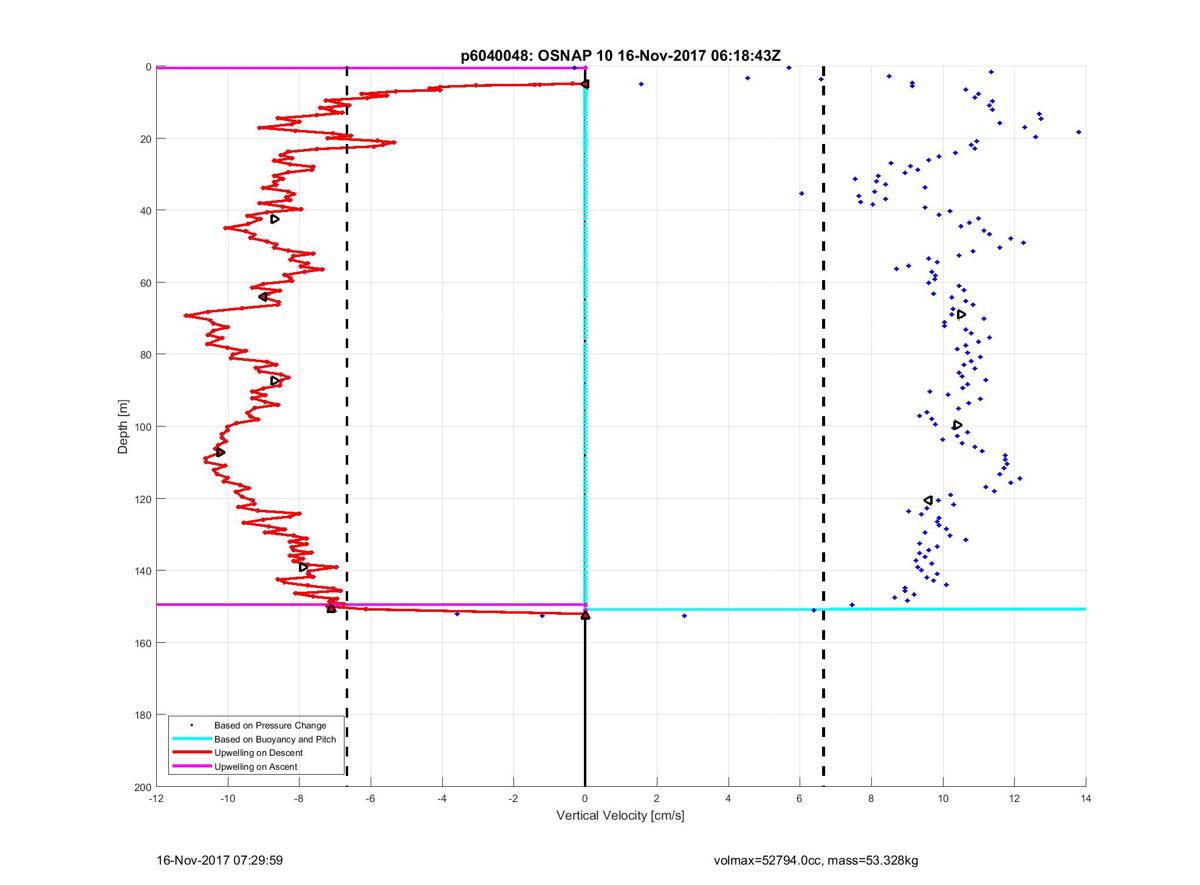Click the triangle marker on blue dots near 120 m

pyautogui.click(x=928, y=500)
